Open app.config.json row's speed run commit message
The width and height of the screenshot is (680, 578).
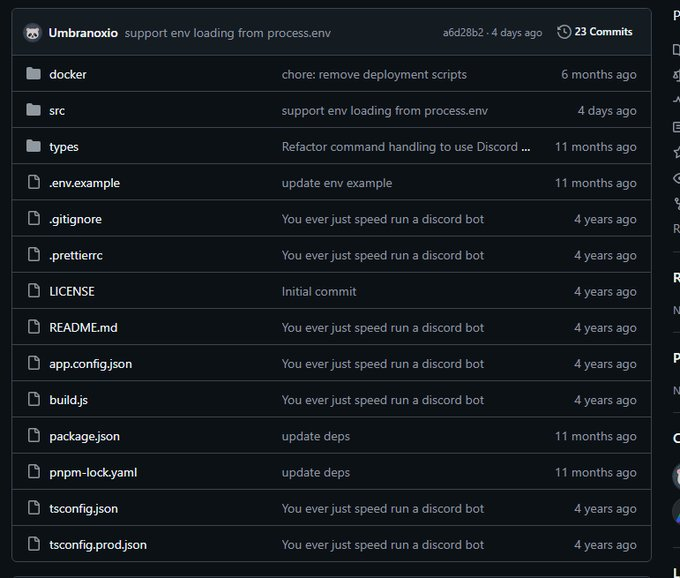382,364
